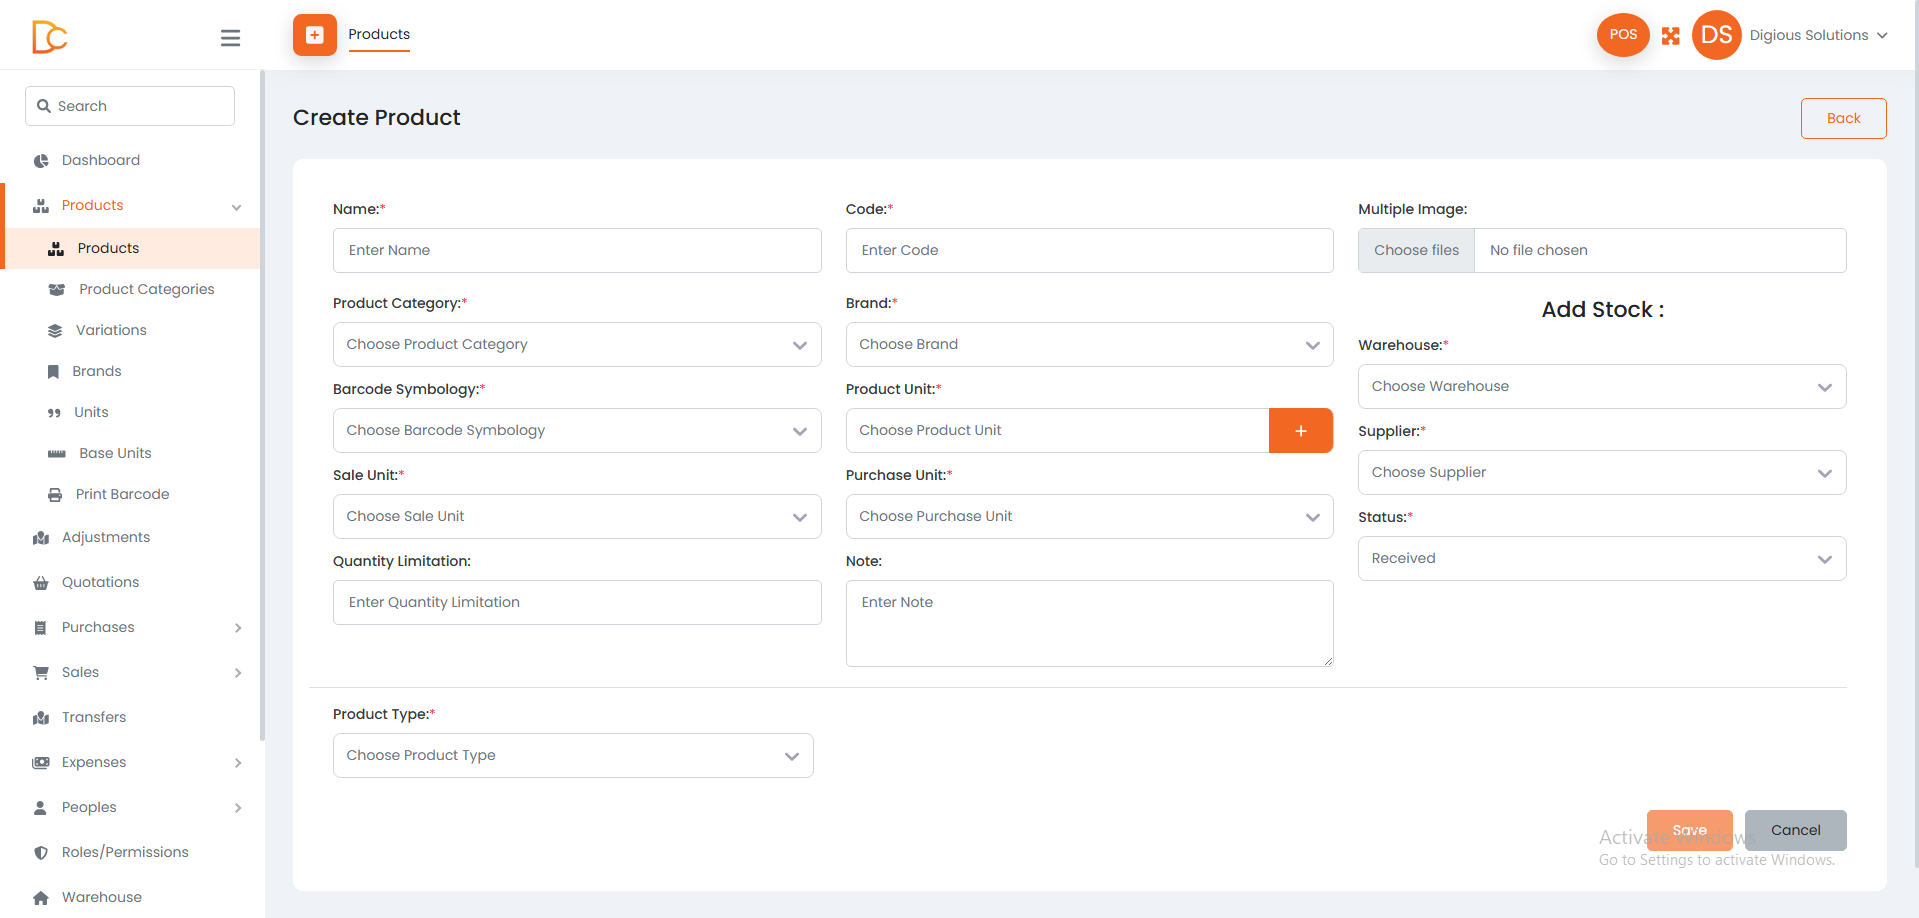The height and width of the screenshot is (918, 1919).
Task: Click the Base Units ruler icon
Action: [57, 454]
